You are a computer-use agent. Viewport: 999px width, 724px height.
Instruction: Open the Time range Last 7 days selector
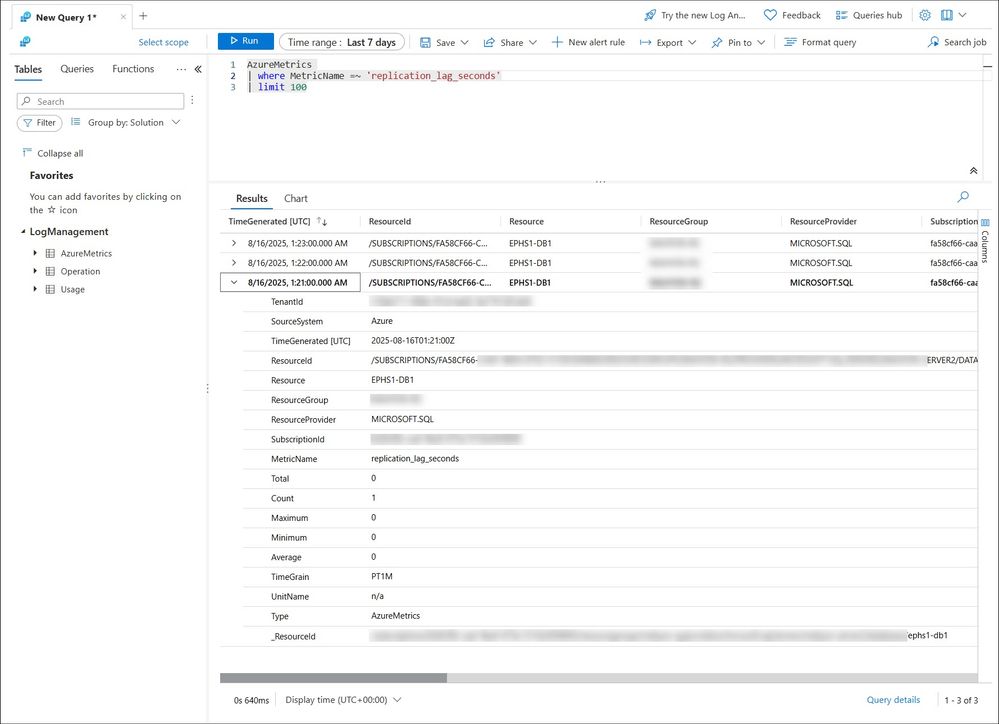coord(341,42)
